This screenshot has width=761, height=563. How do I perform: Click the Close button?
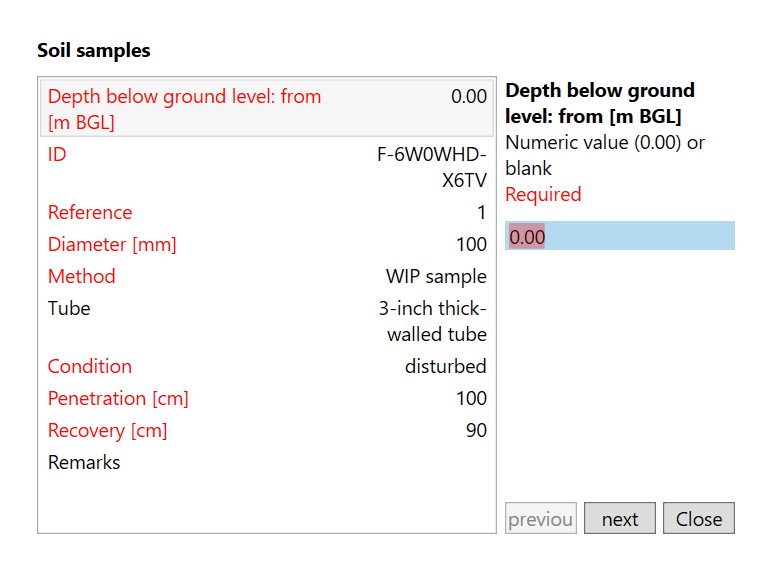tap(698, 519)
